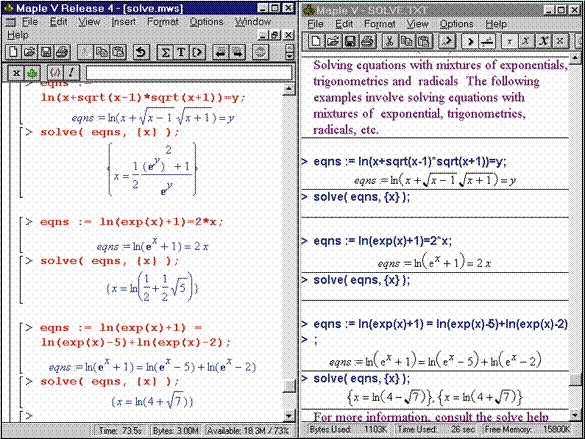Insert text T button in solve.mws toolbar
The width and height of the screenshot is (585, 439).
coord(181,52)
